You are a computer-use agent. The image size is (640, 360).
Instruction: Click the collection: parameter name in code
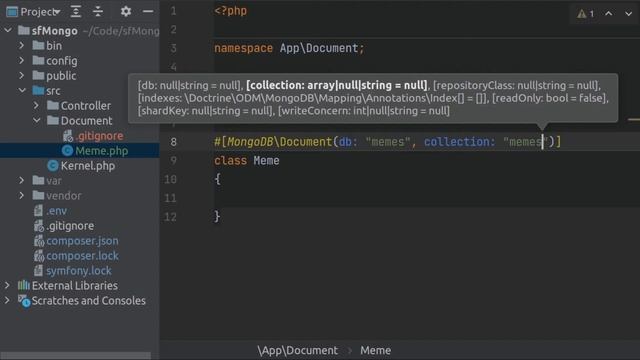click(459, 142)
